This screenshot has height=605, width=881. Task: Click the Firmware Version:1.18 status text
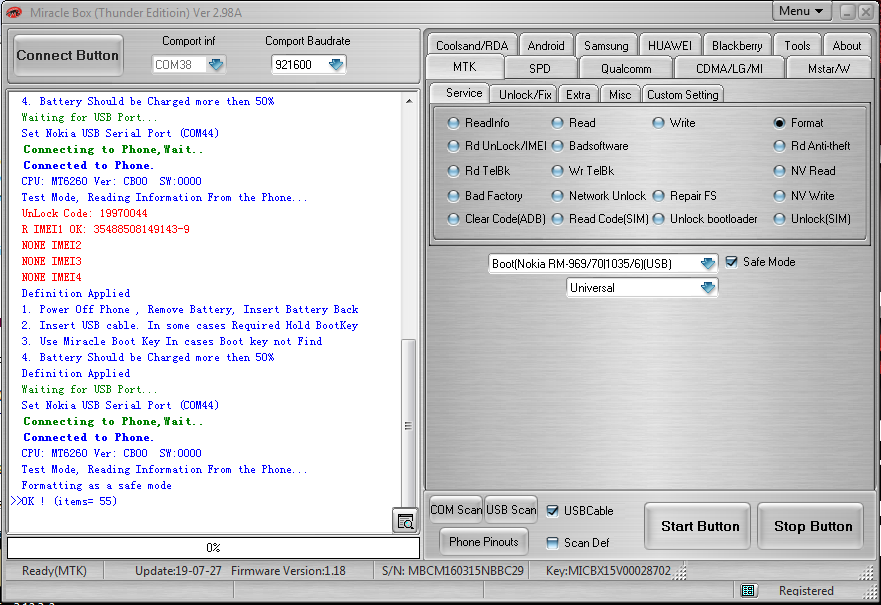click(x=288, y=571)
